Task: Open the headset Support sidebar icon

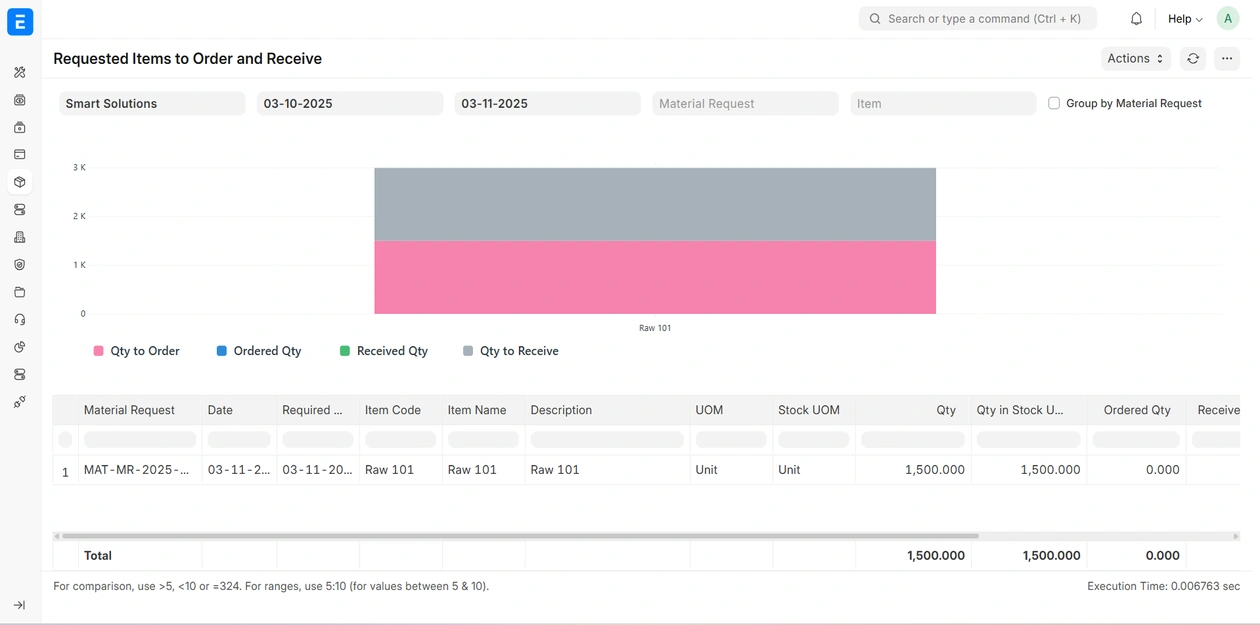Action: coord(20,320)
